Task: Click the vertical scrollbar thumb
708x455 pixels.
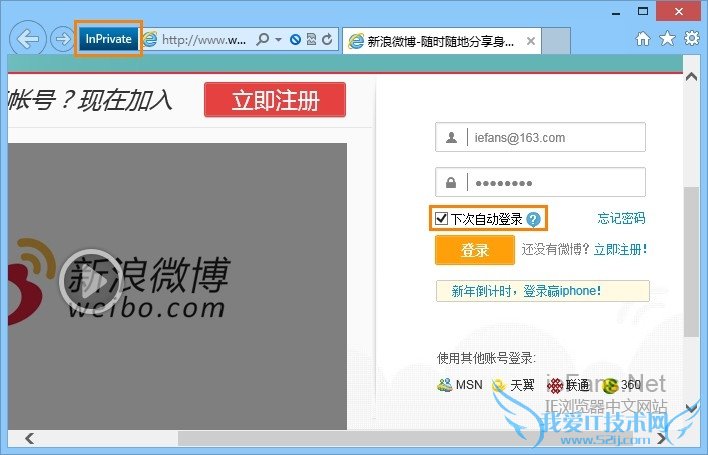Action: click(691, 262)
